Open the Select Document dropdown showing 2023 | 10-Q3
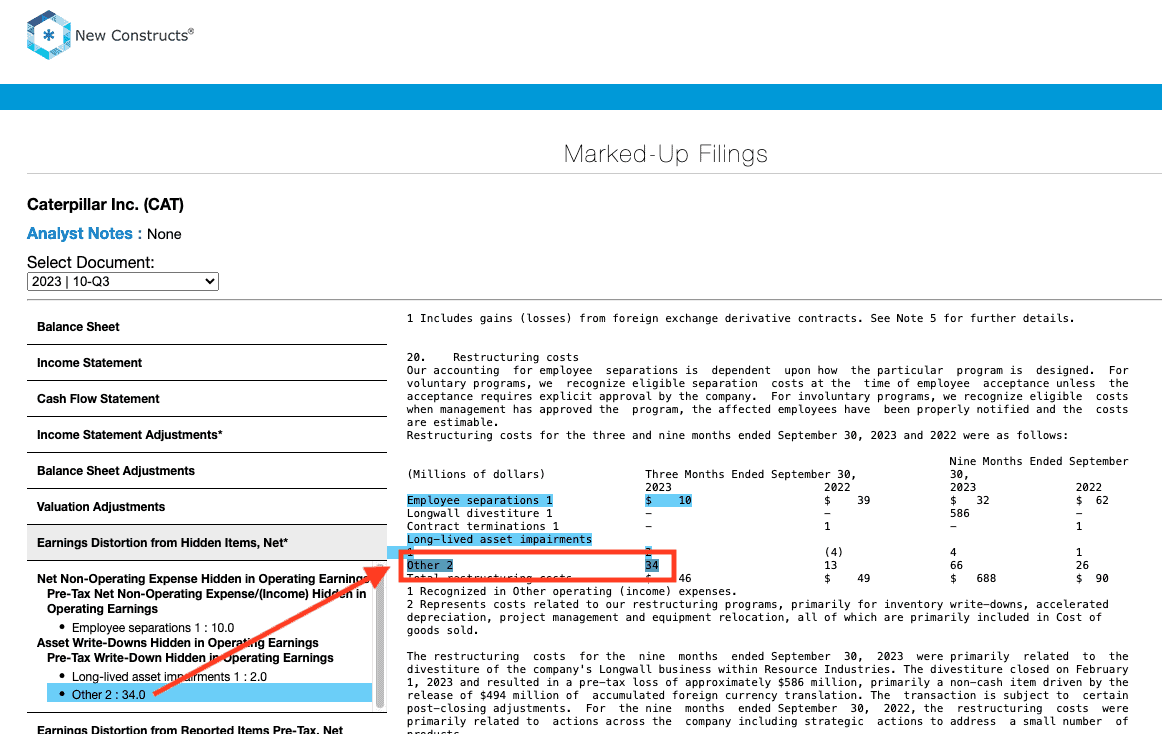Image resolution: width=1162 pixels, height=734 pixels. pos(123,282)
